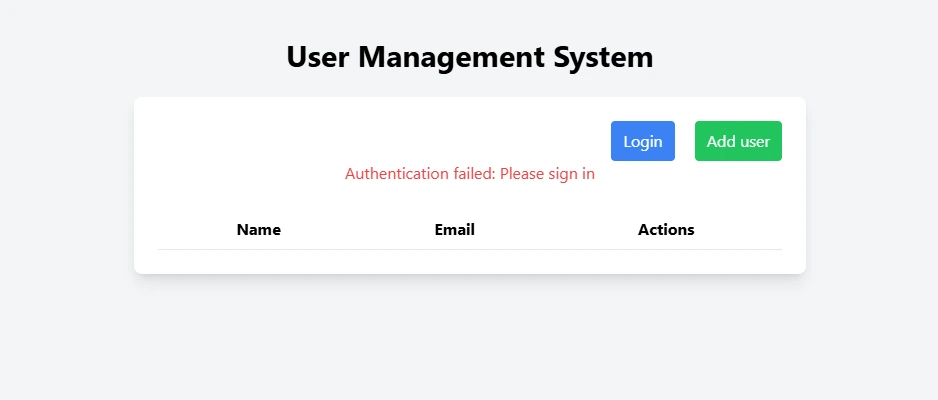938x400 pixels.
Task: Sign in using the Login button
Action: click(x=642, y=141)
